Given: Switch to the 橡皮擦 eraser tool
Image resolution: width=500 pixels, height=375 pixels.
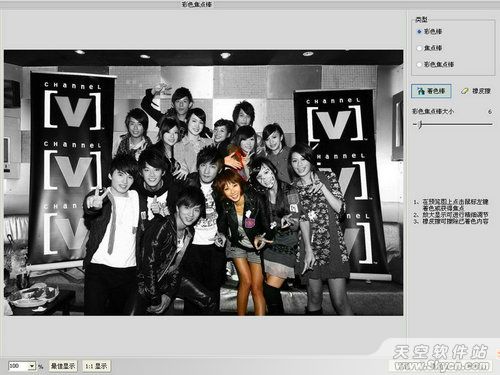Looking at the screenshot, I should point(476,91).
